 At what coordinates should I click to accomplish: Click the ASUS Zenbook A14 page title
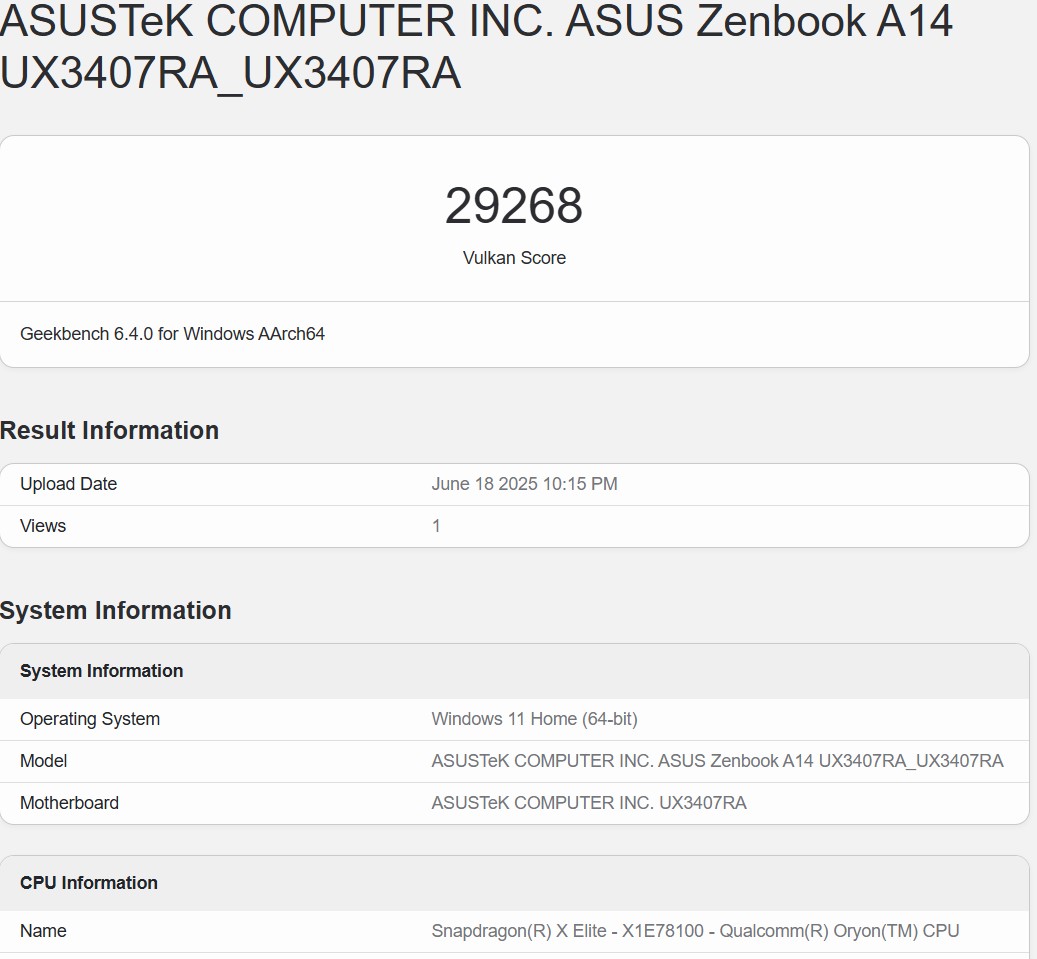click(x=476, y=47)
